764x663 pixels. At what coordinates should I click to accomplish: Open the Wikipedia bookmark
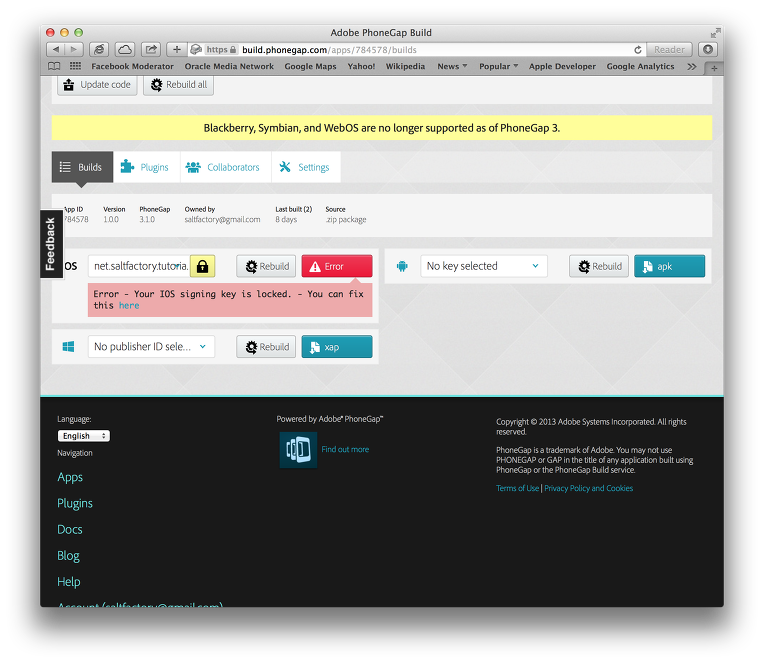(x=405, y=66)
